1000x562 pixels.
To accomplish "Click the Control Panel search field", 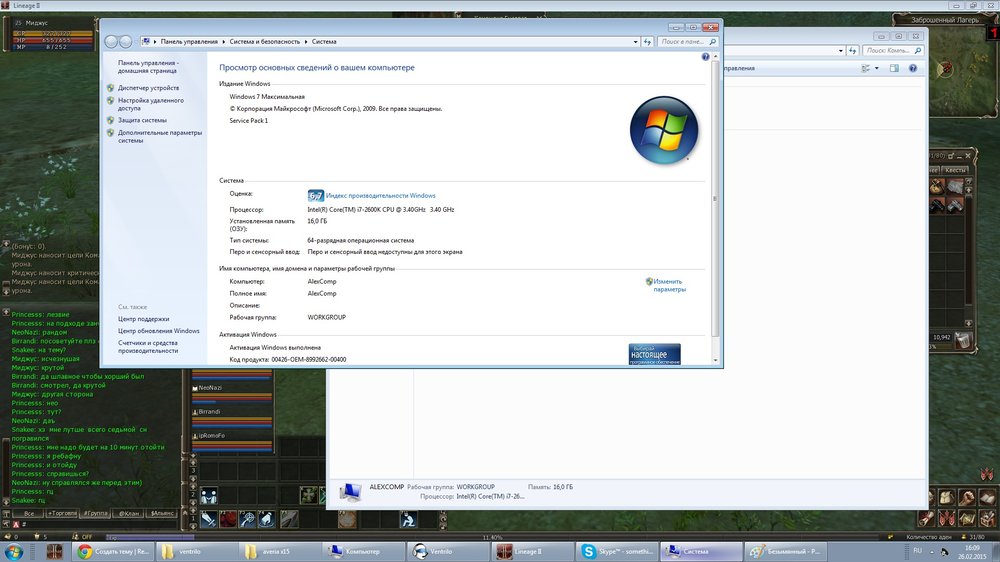I will [x=685, y=42].
